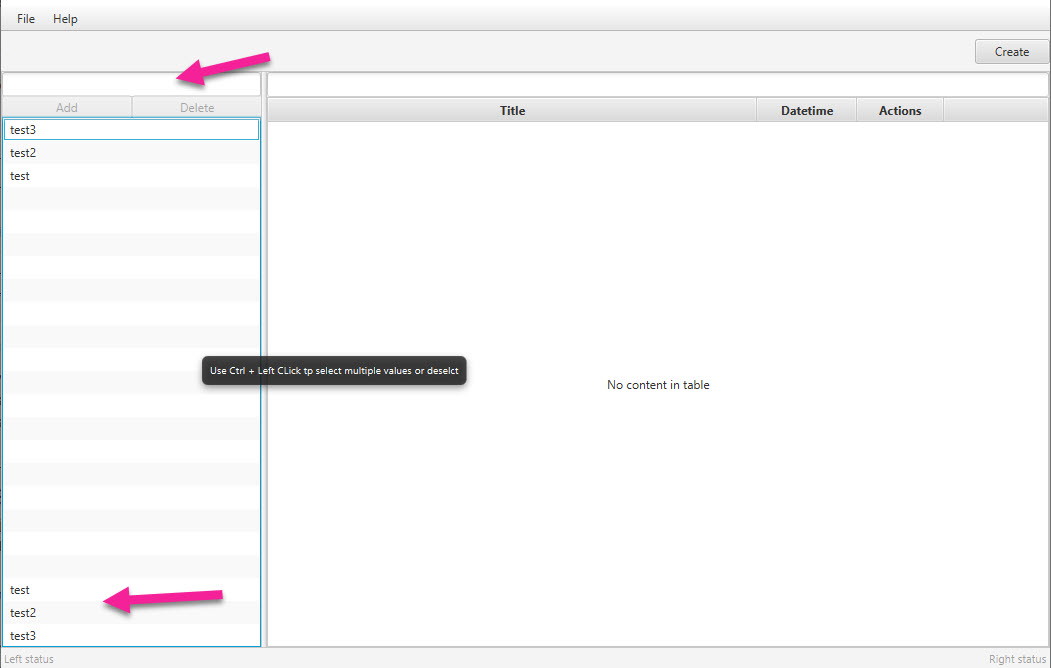Screen dimensions: 1051x668
Task: Dismiss the multi-select tooltip
Action: tap(333, 370)
